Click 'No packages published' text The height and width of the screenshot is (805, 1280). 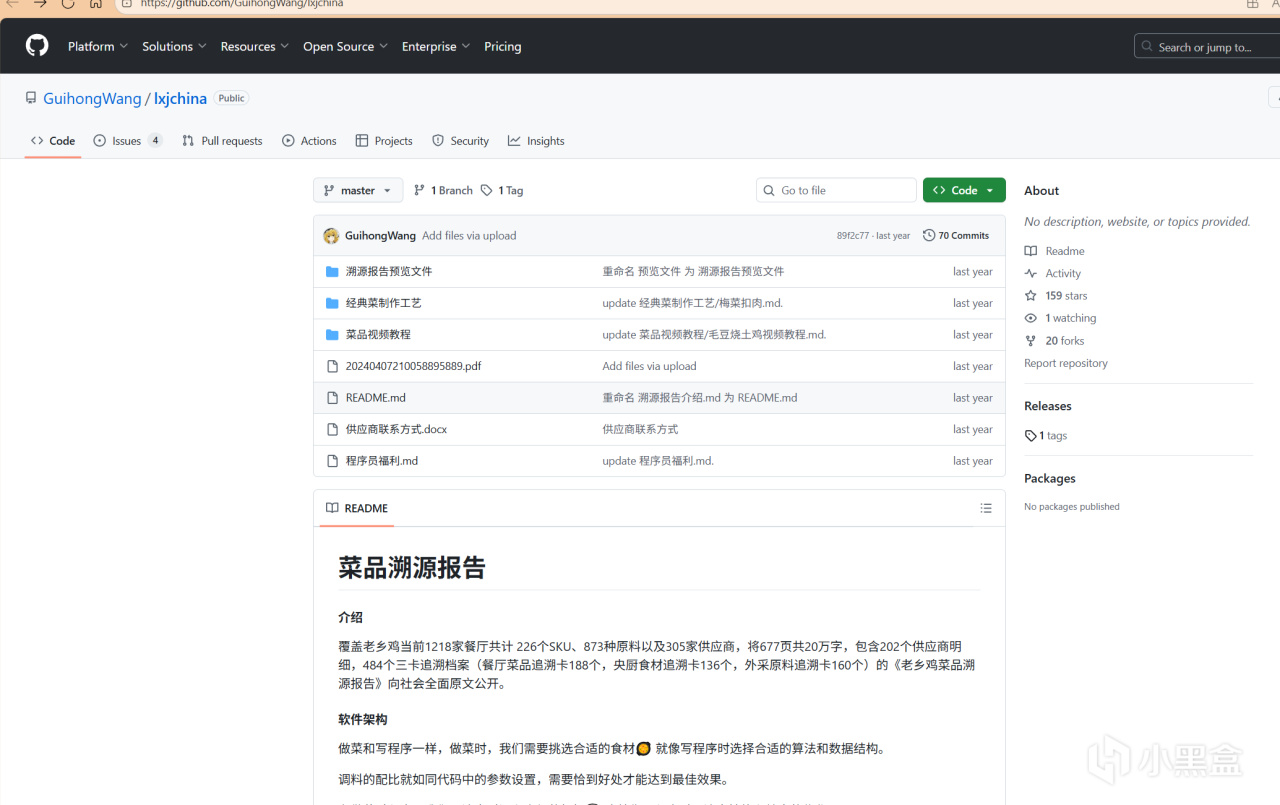coord(1072,507)
